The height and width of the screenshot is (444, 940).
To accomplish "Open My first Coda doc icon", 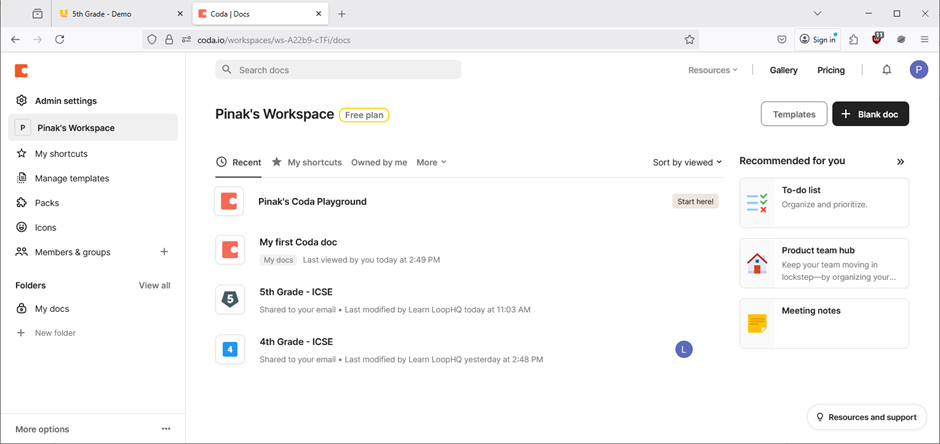I will coord(230,250).
